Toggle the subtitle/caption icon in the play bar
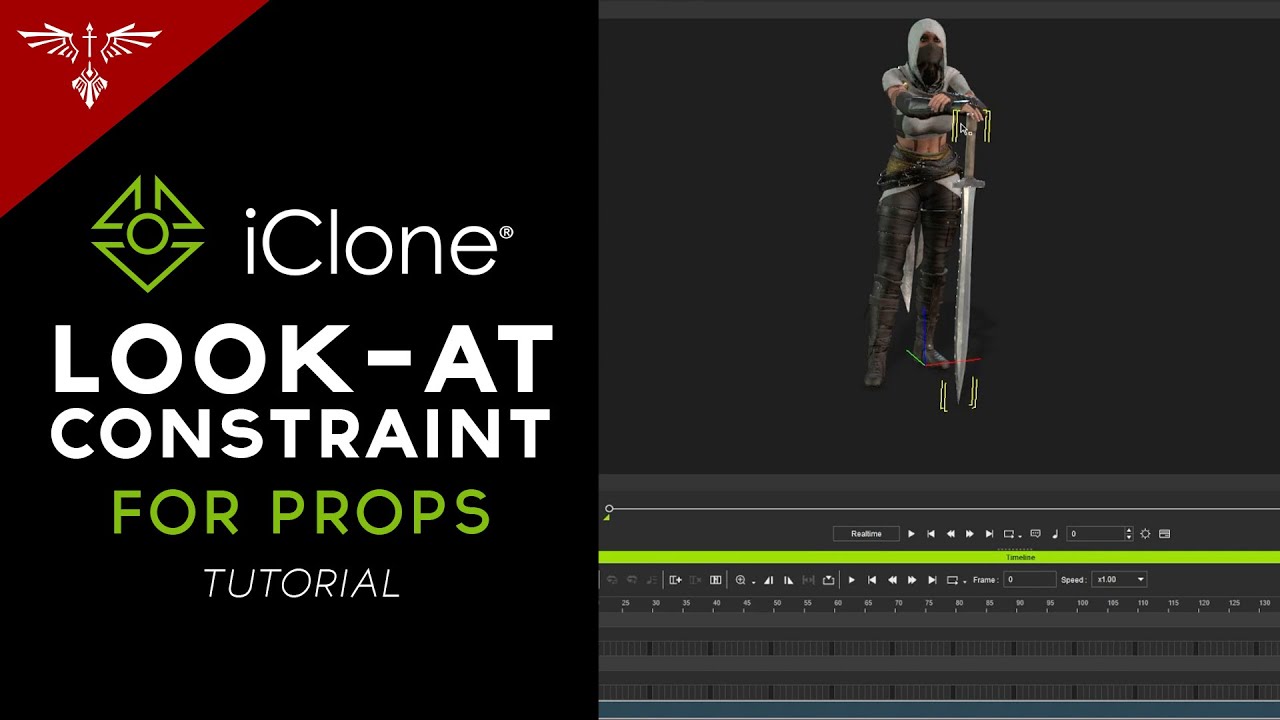The height and width of the screenshot is (720, 1280). coord(1035,534)
